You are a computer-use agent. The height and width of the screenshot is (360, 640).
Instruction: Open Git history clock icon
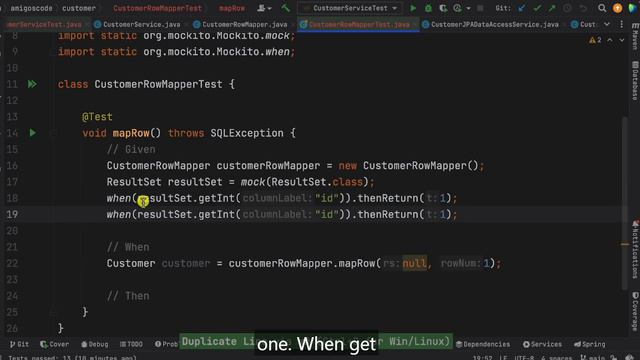tap(567, 8)
